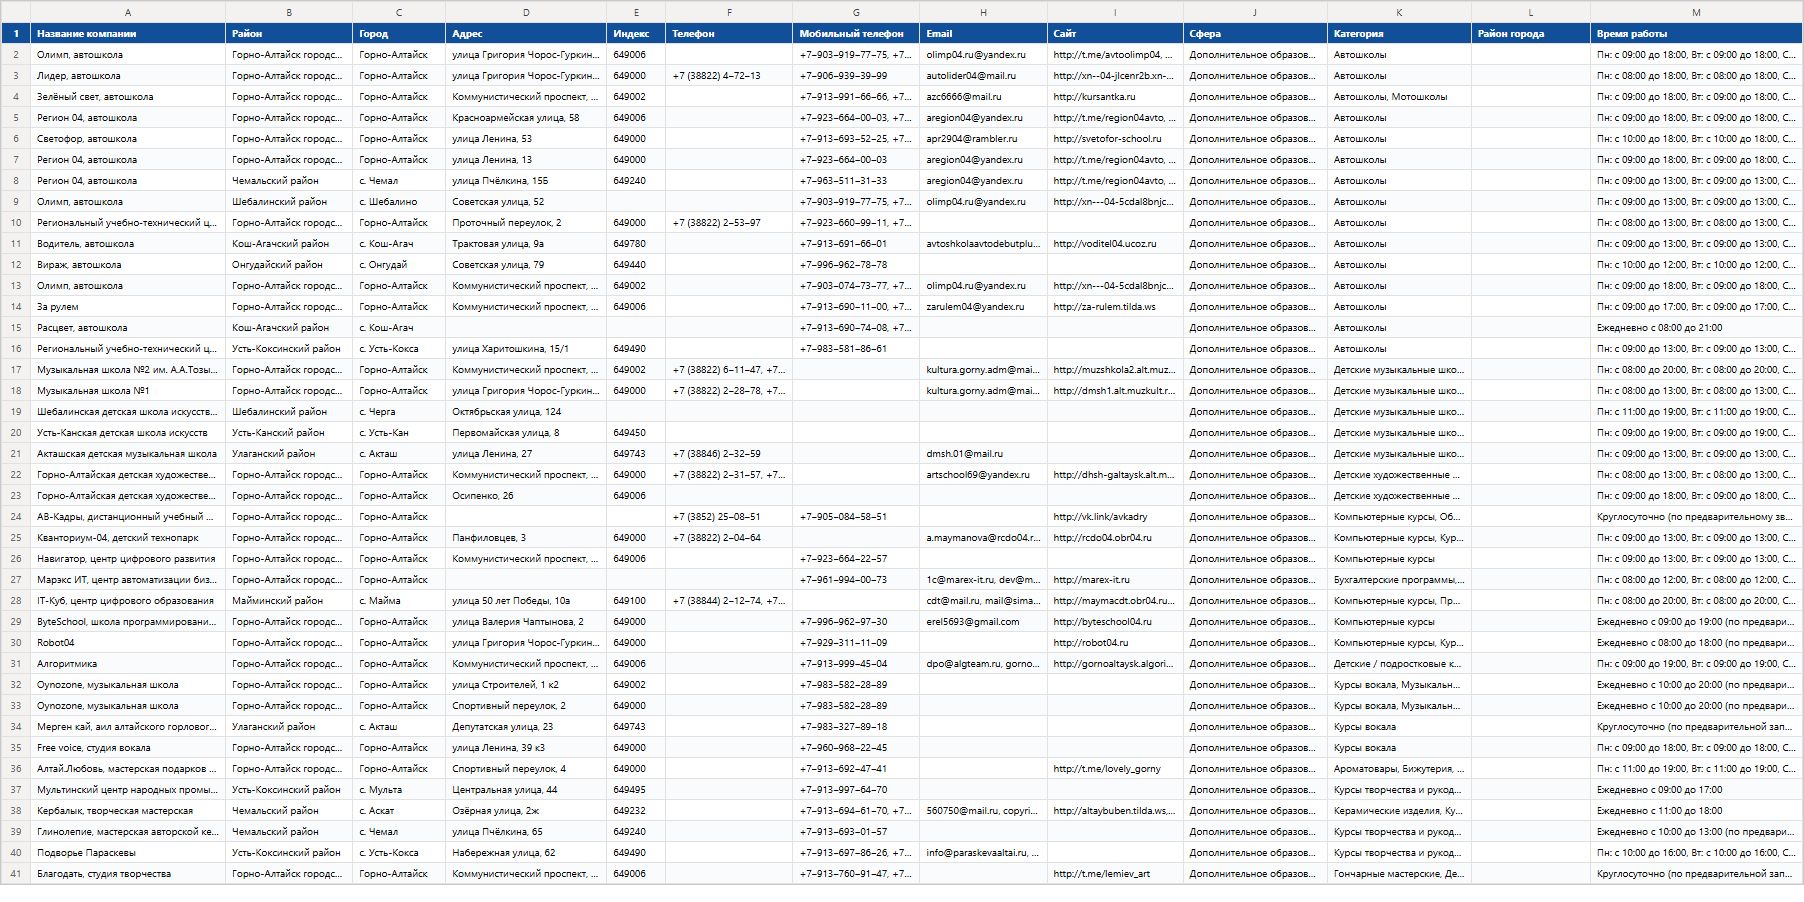Select the cell "Алгоритмика"
This screenshot has width=1804, height=902.
128,664
